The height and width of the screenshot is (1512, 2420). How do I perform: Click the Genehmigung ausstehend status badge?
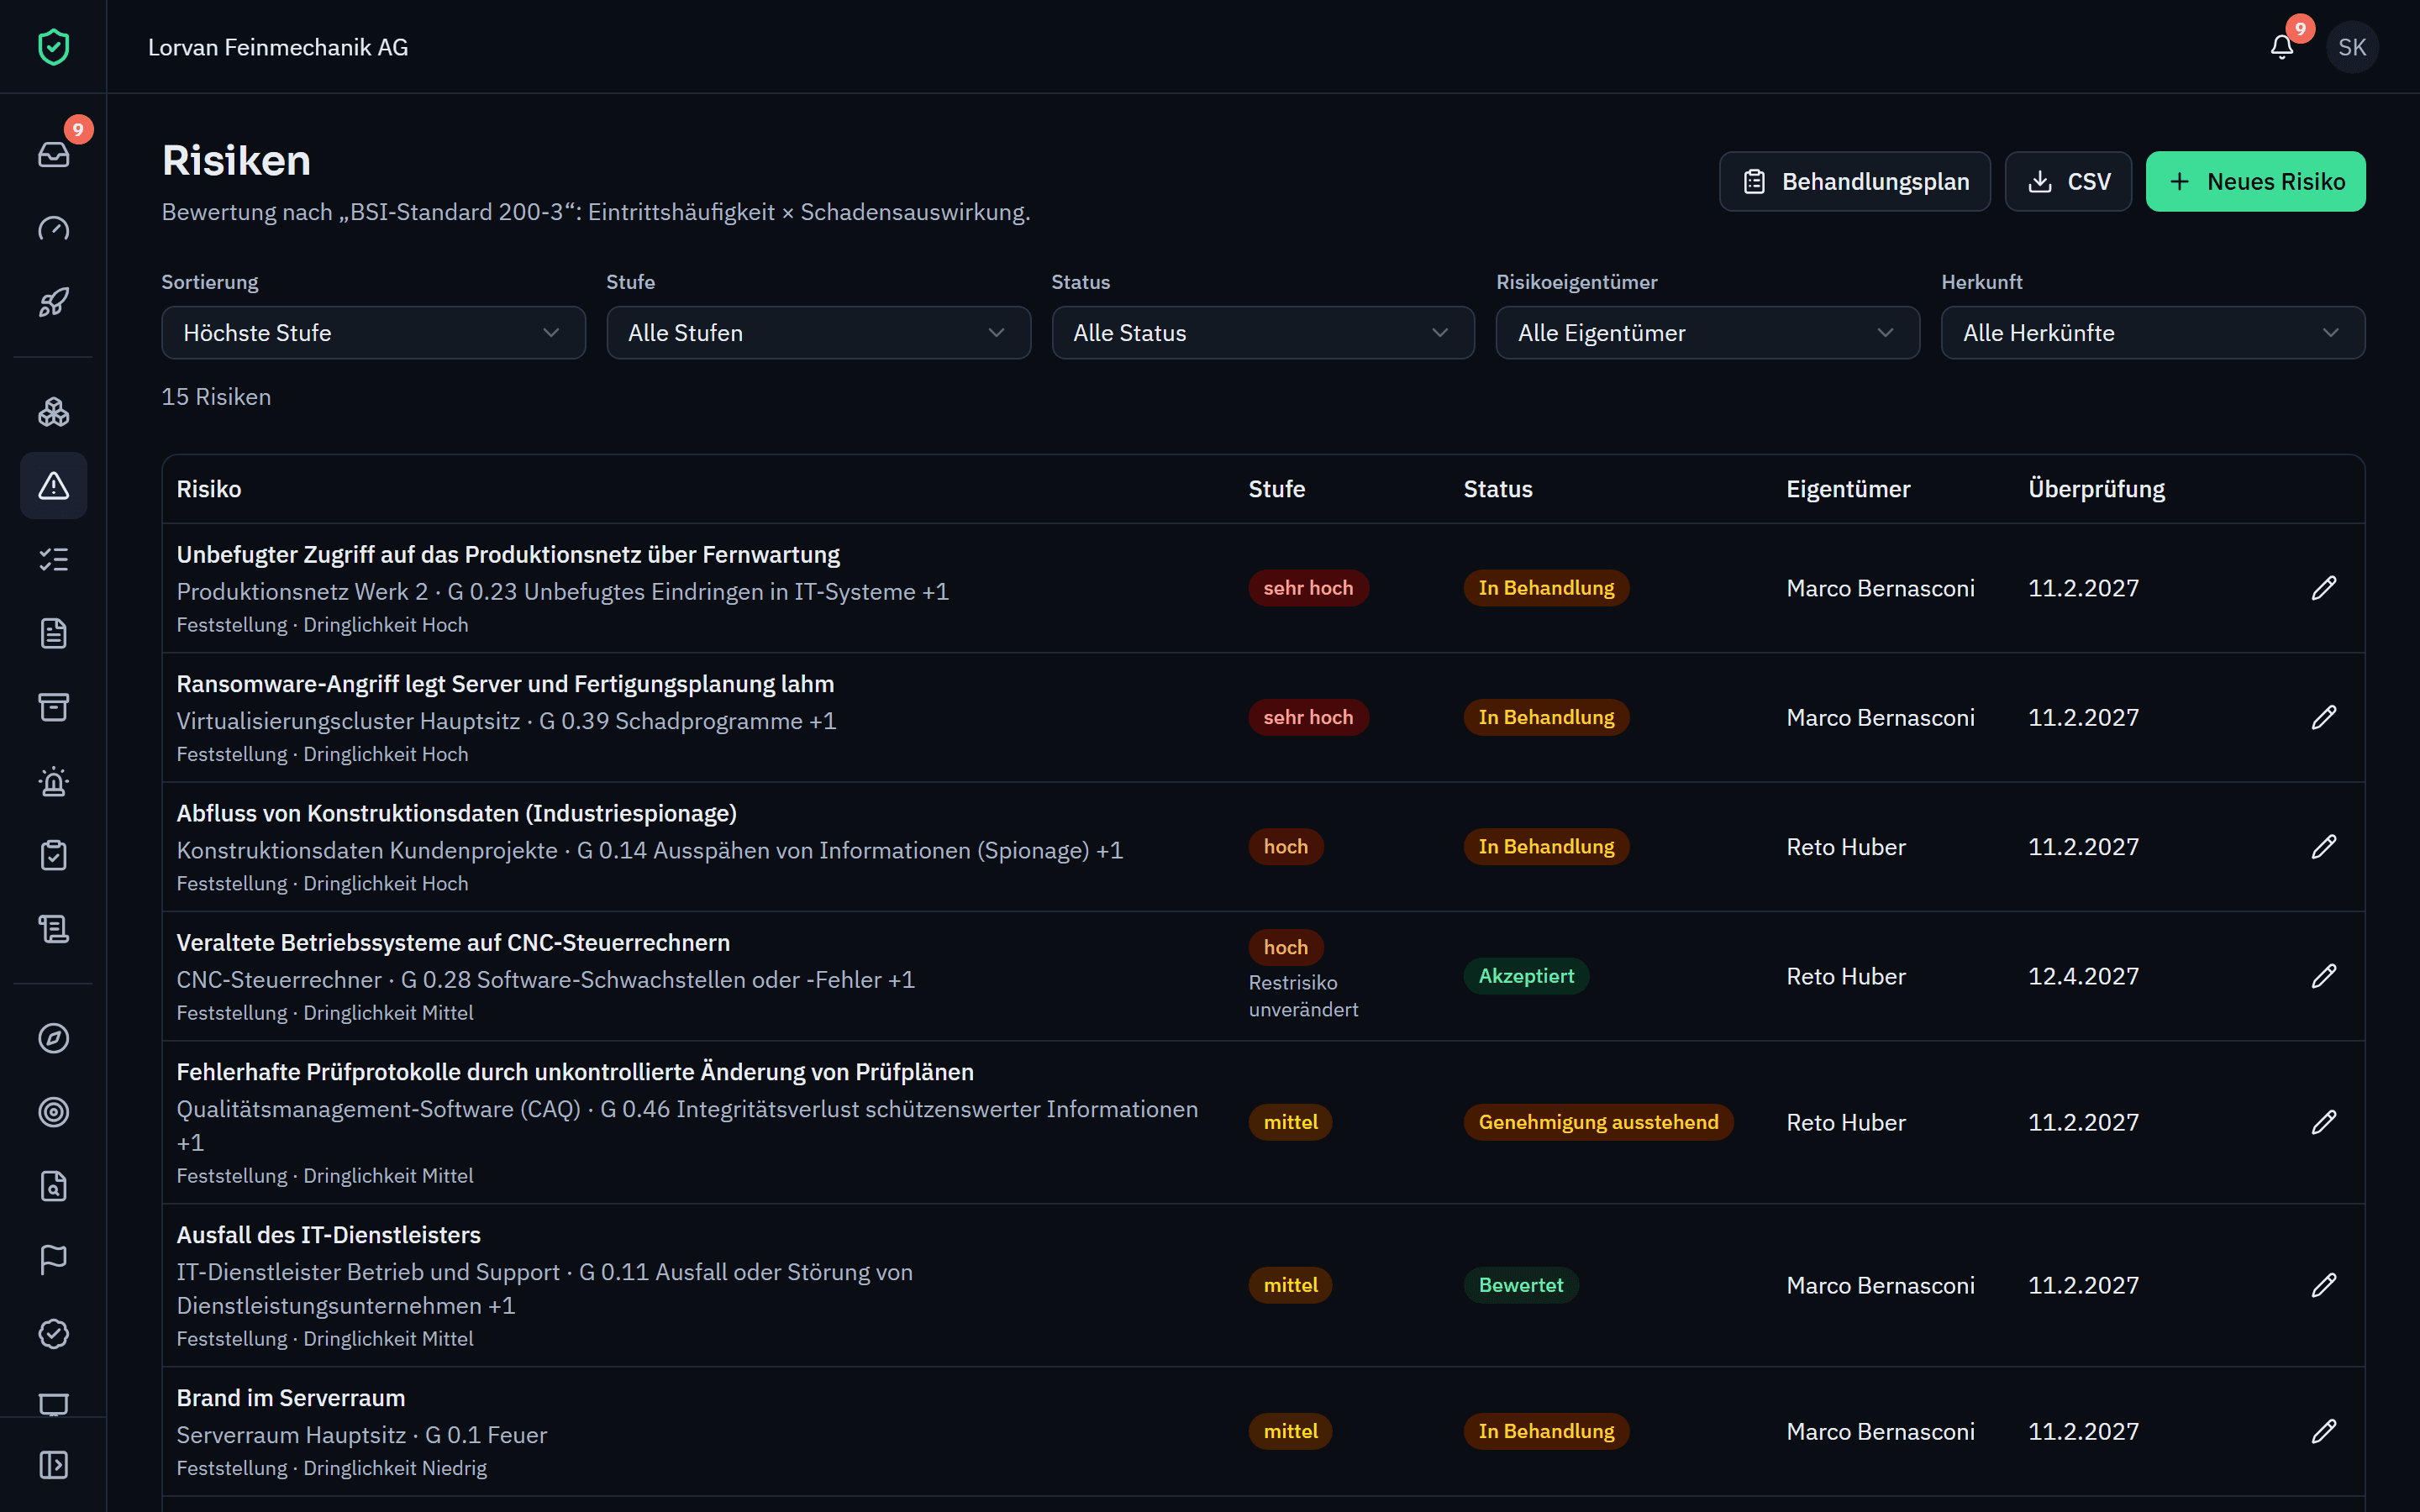1598,1122
